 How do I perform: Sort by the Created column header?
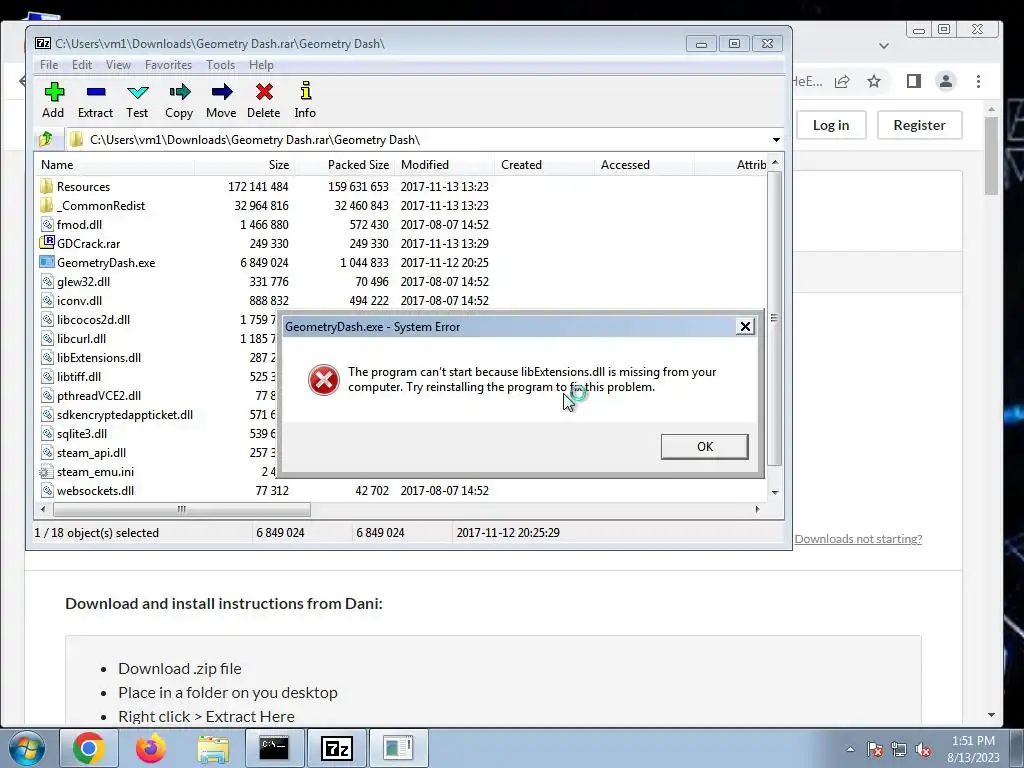tap(544, 165)
